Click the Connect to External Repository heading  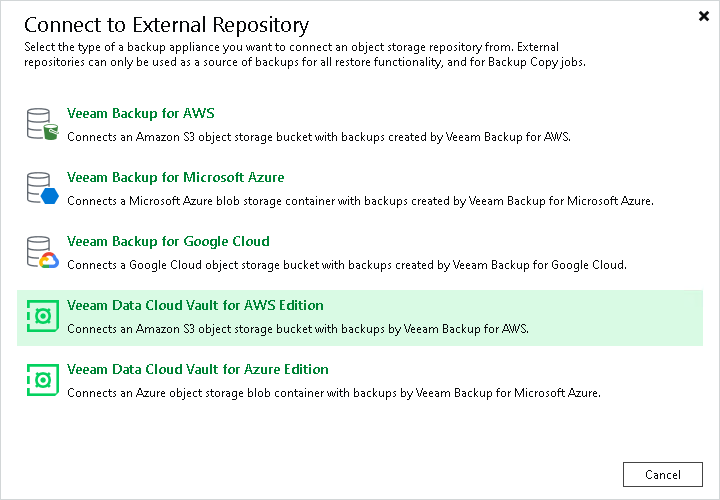[x=166, y=25]
